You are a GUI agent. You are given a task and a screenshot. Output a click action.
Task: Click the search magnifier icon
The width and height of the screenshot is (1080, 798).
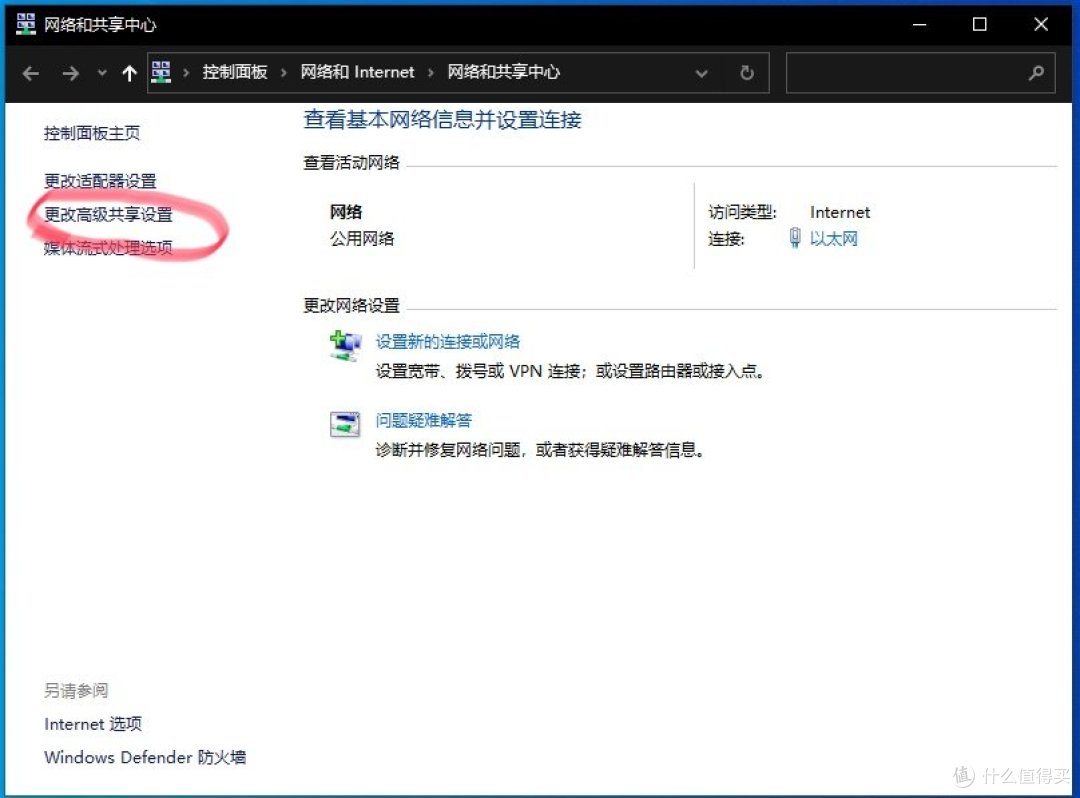point(1036,73)
